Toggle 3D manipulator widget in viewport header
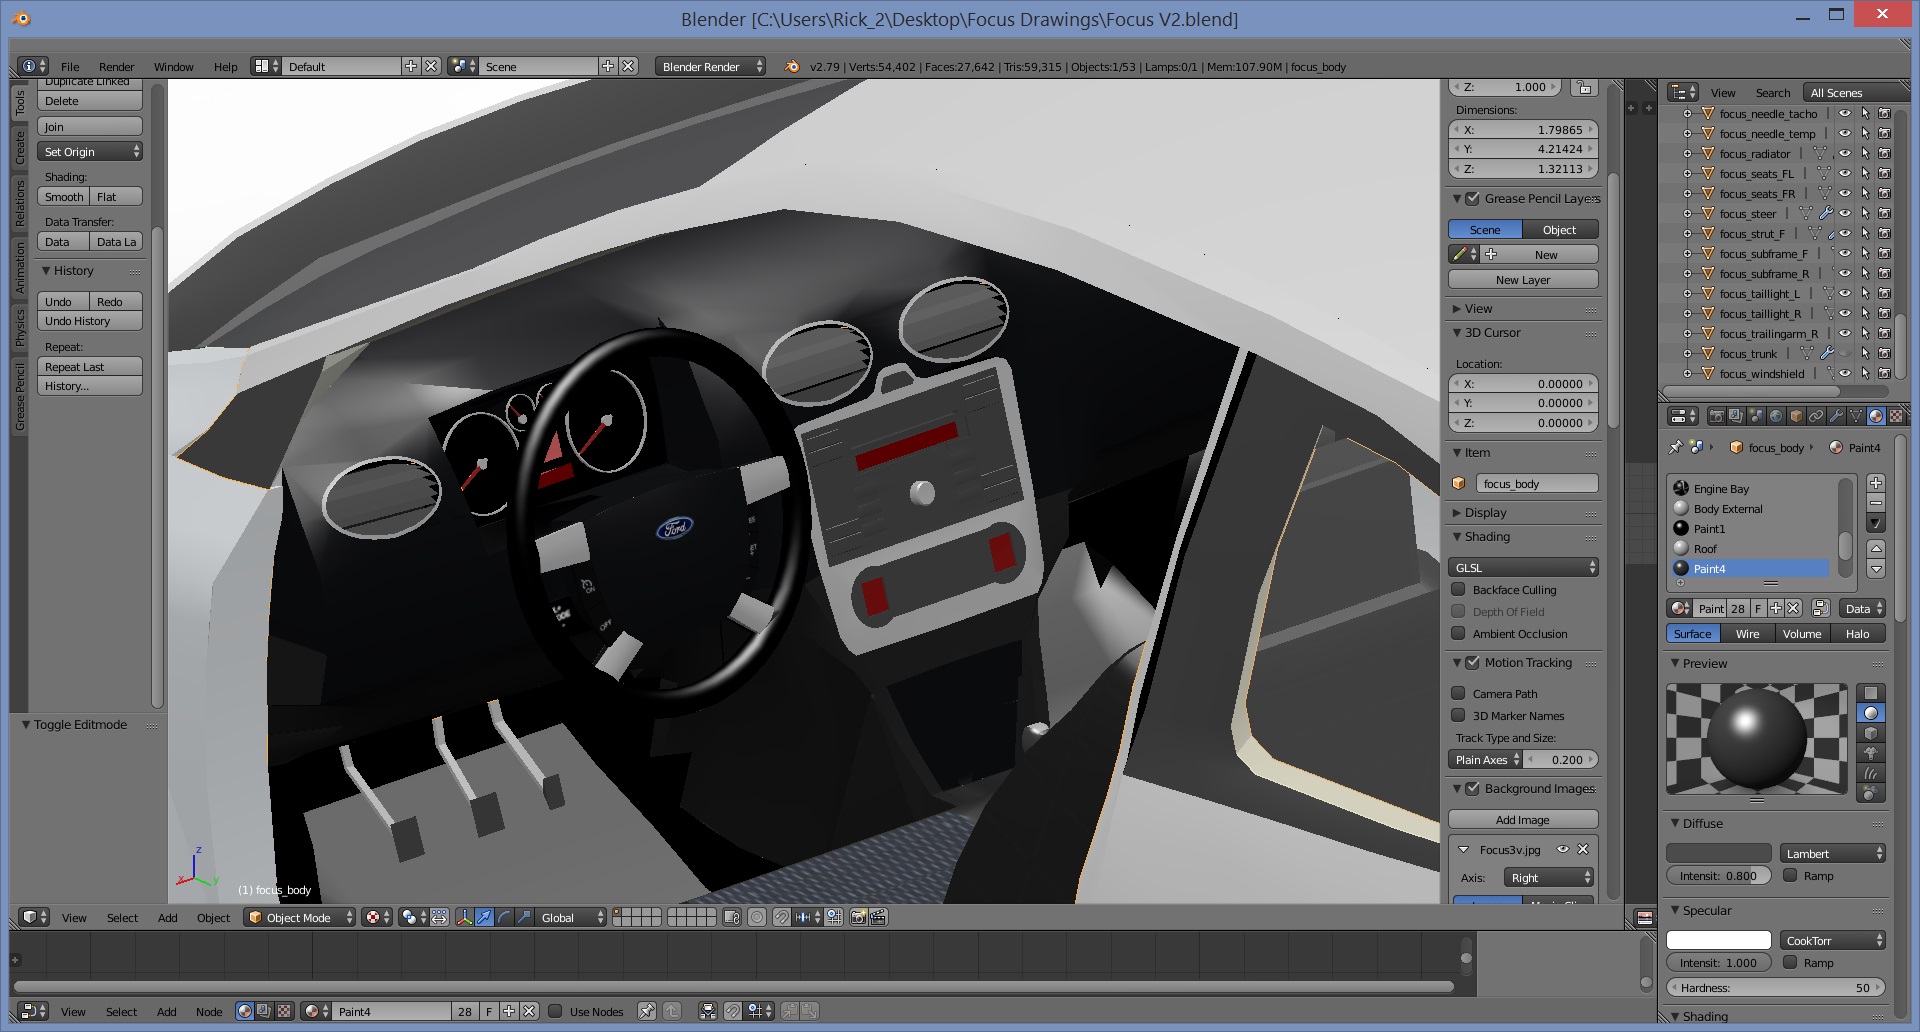Screen dimensions: 1920x1032 pos(465,917)
